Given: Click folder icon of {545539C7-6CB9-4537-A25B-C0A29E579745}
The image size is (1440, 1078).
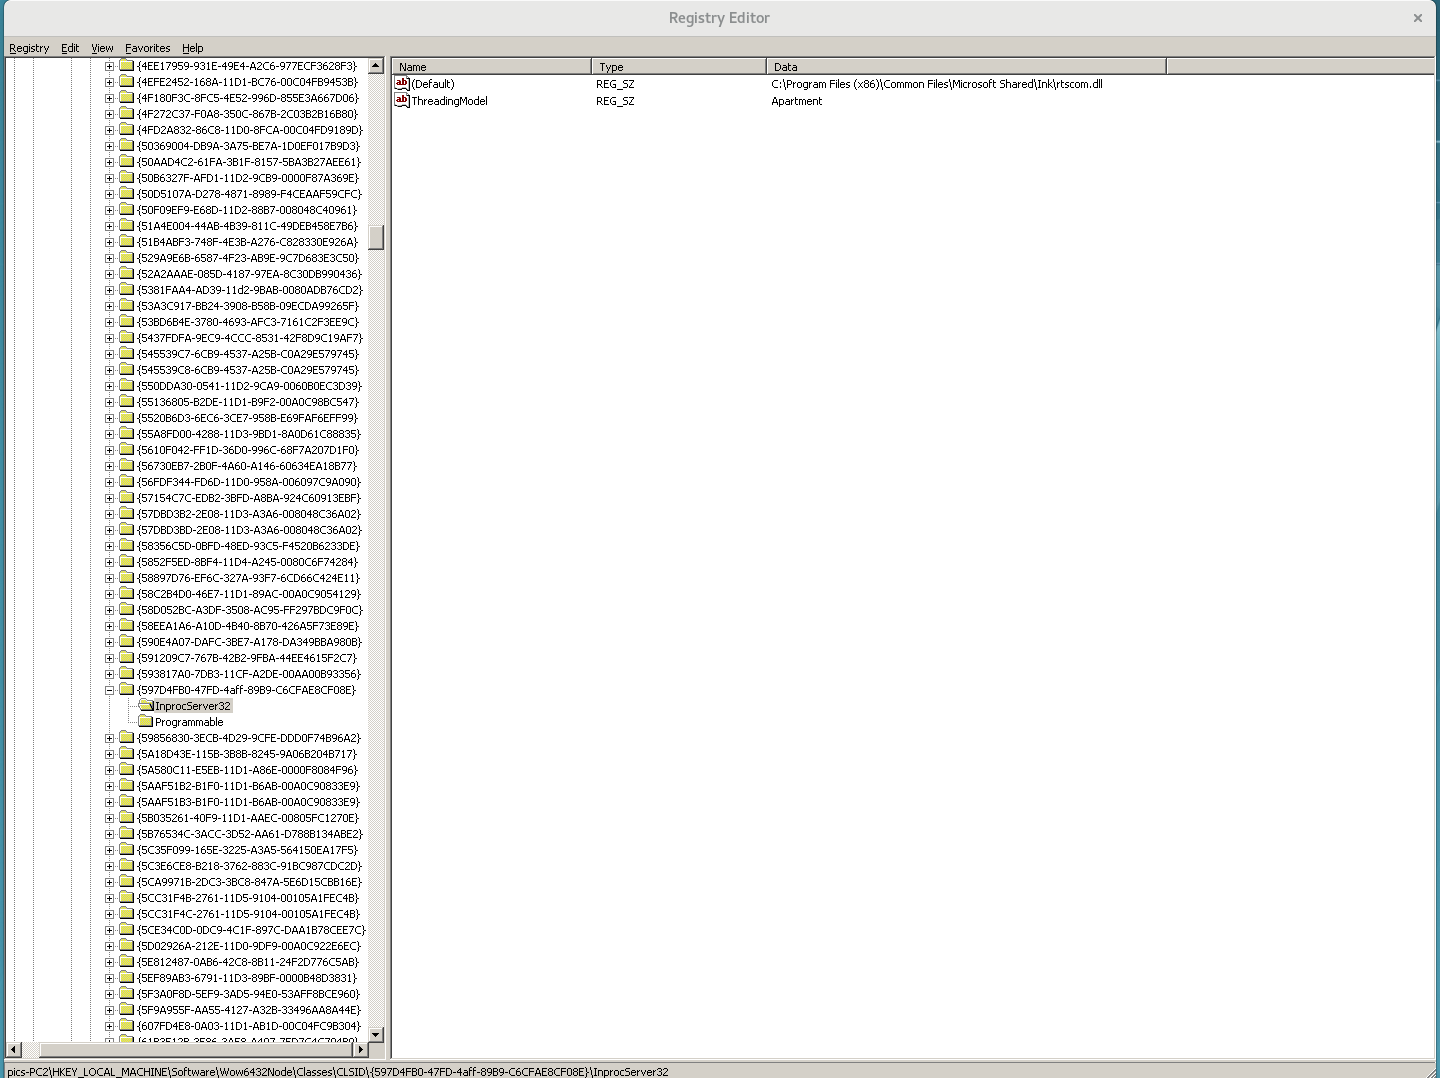Looking at the screenshot, I should tap(127, 354).
